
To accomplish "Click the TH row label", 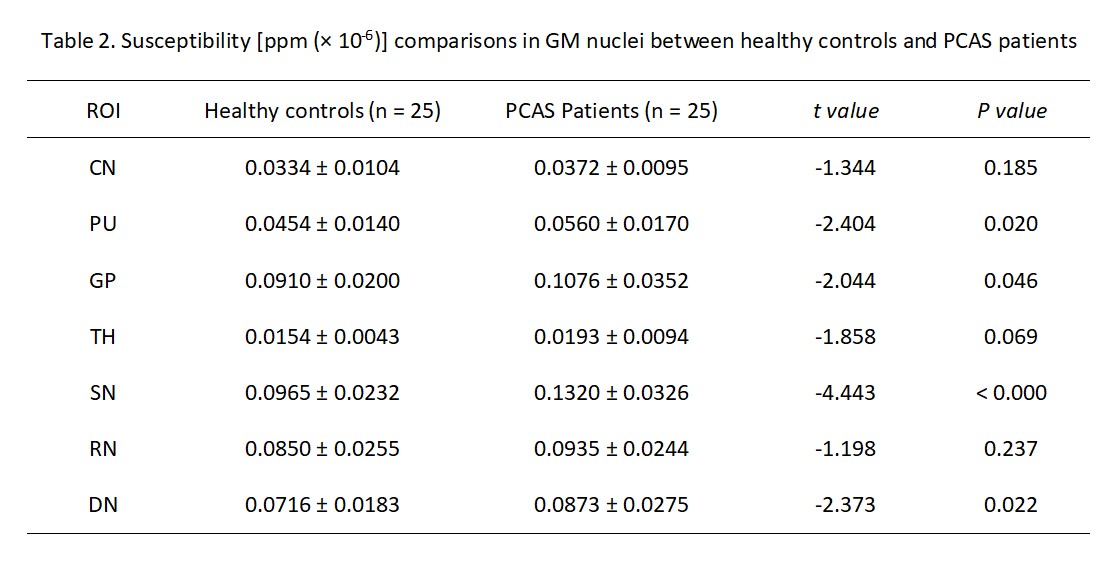I will [103, 337].
